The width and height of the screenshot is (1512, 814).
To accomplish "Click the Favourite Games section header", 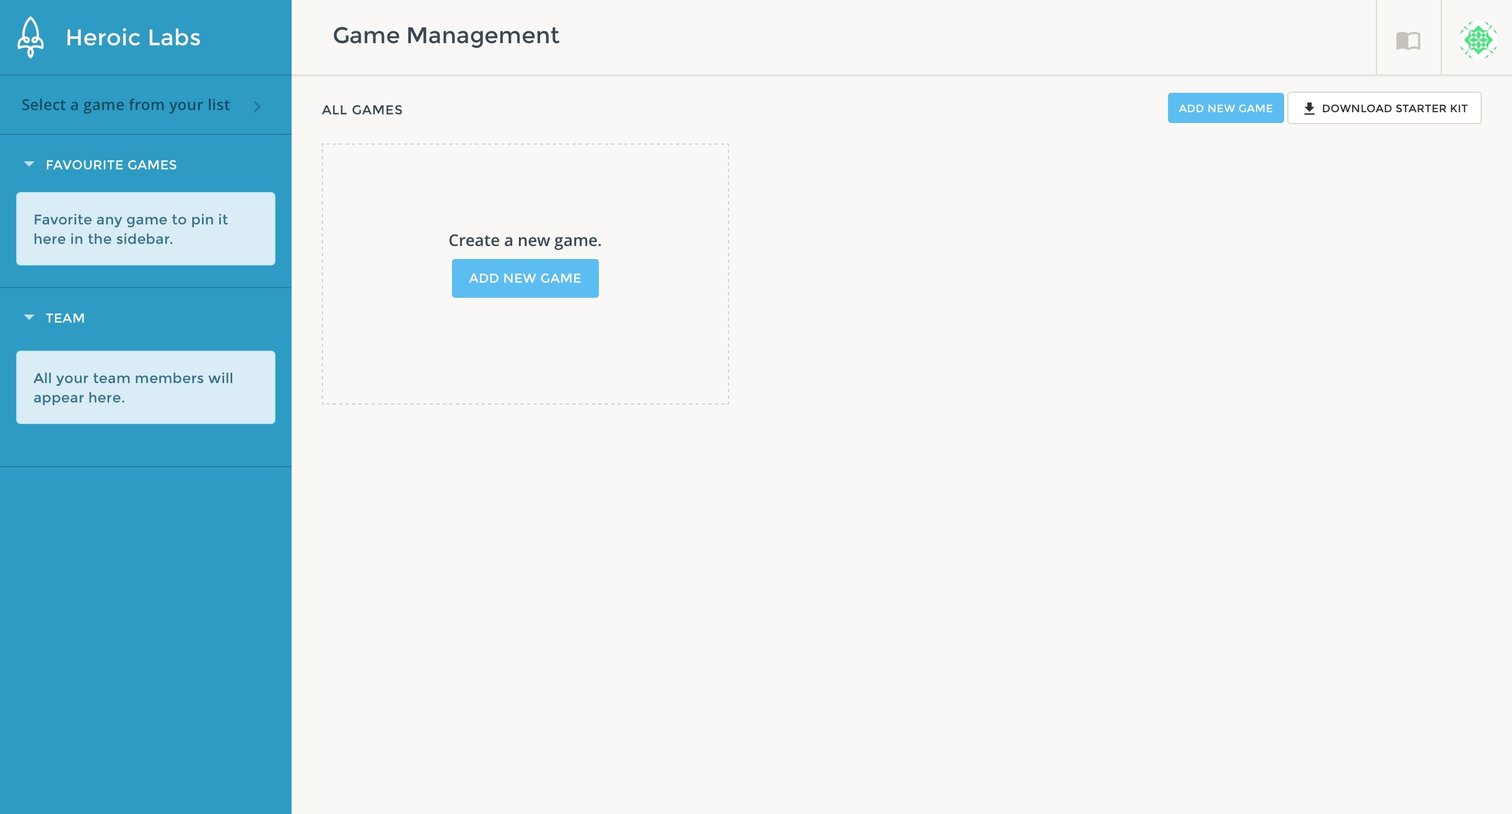I will click(x=111, y=164).
